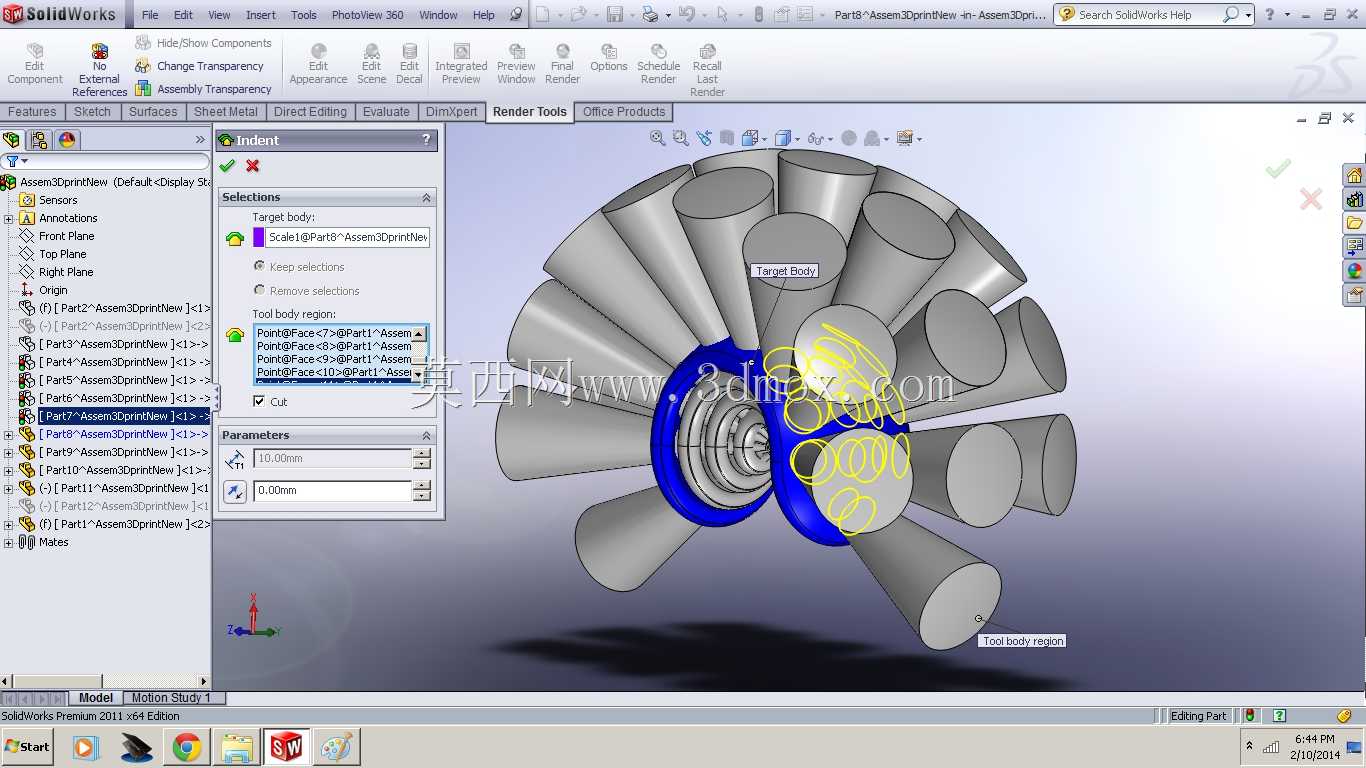Open File Explorer folder icon in task pane
1366x768 pixels.
pyautogui.click(x=1355, y=222)
